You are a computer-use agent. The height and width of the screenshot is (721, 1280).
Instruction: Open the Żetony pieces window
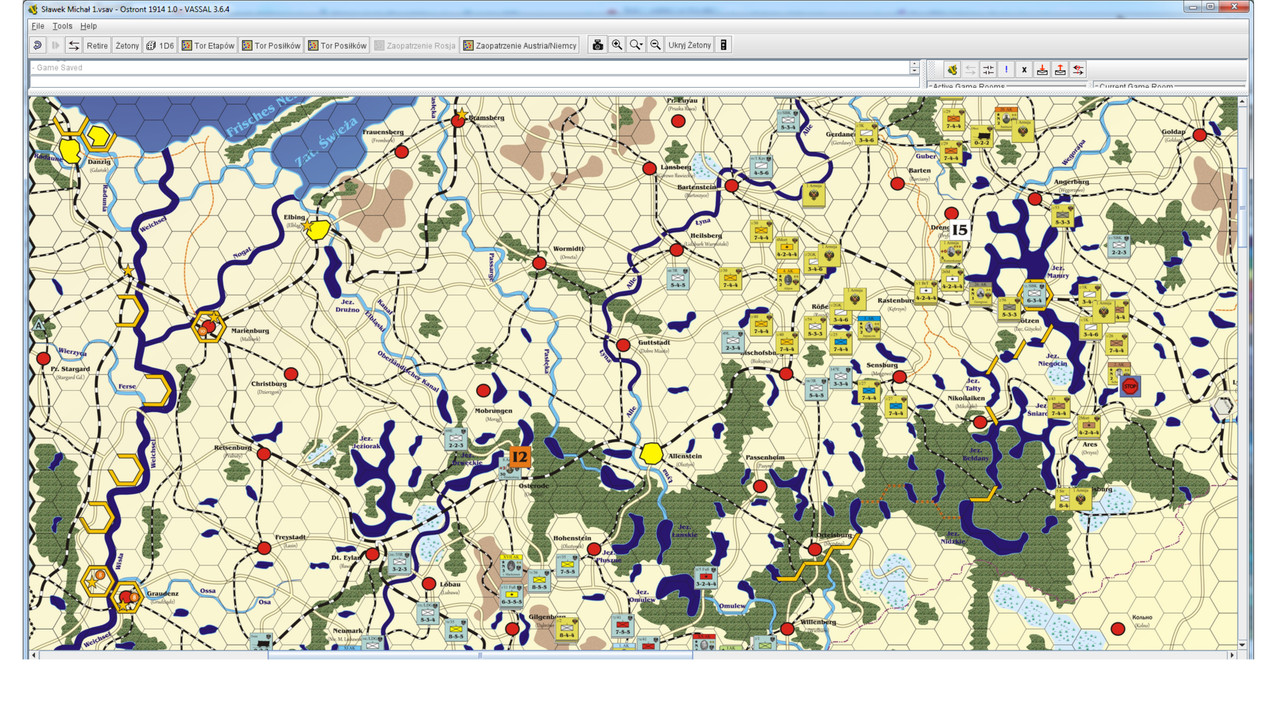[127, 45]
